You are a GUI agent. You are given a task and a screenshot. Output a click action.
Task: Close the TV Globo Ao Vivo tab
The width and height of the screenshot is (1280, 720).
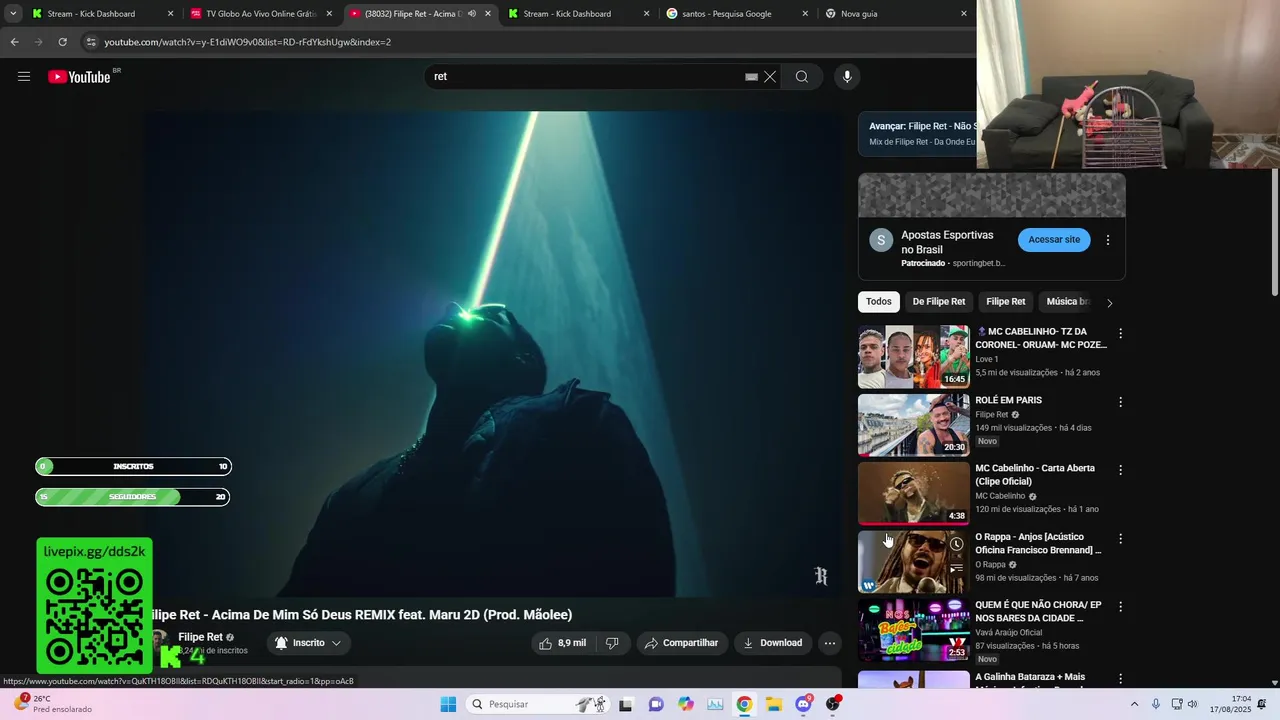click(329, 14)
